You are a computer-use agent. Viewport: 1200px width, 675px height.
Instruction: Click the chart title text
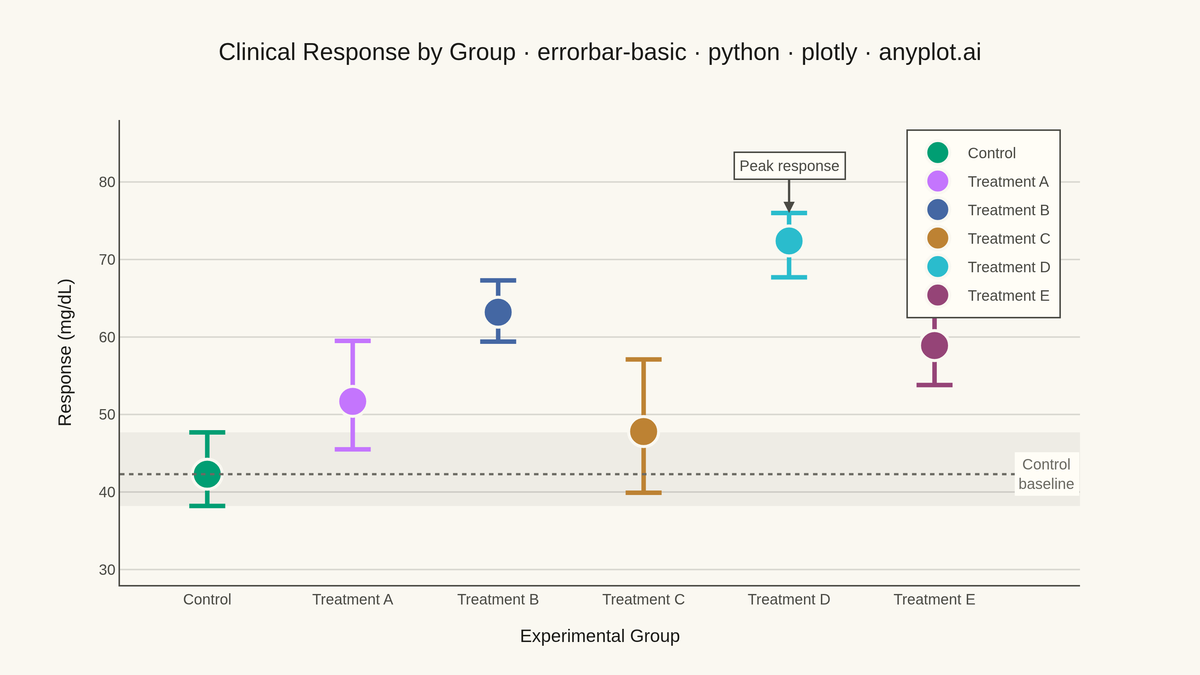pyautogui.click(x=600, y=52)
